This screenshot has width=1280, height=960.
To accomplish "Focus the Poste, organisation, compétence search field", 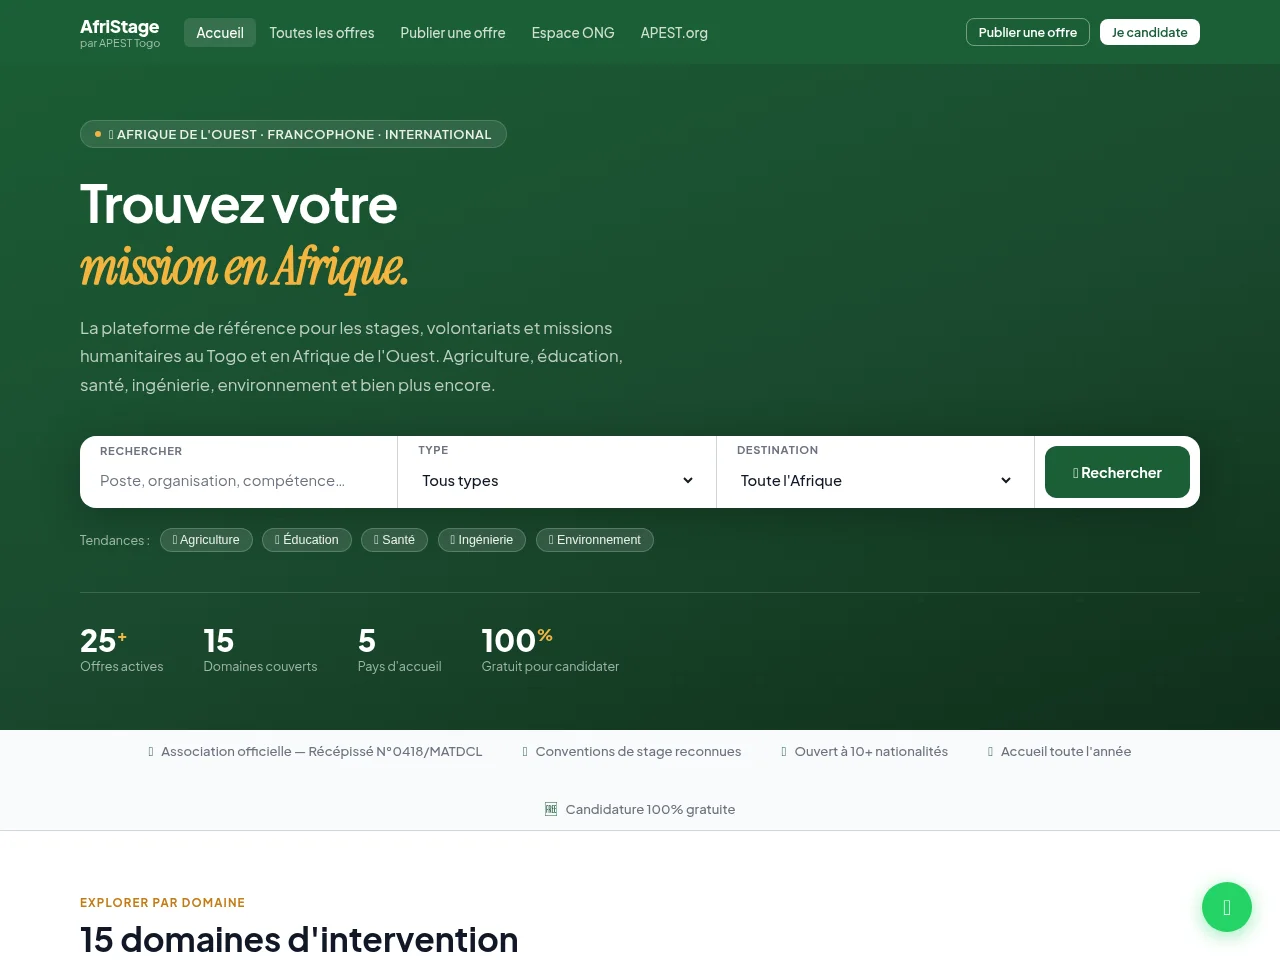I will pos(239,481).
